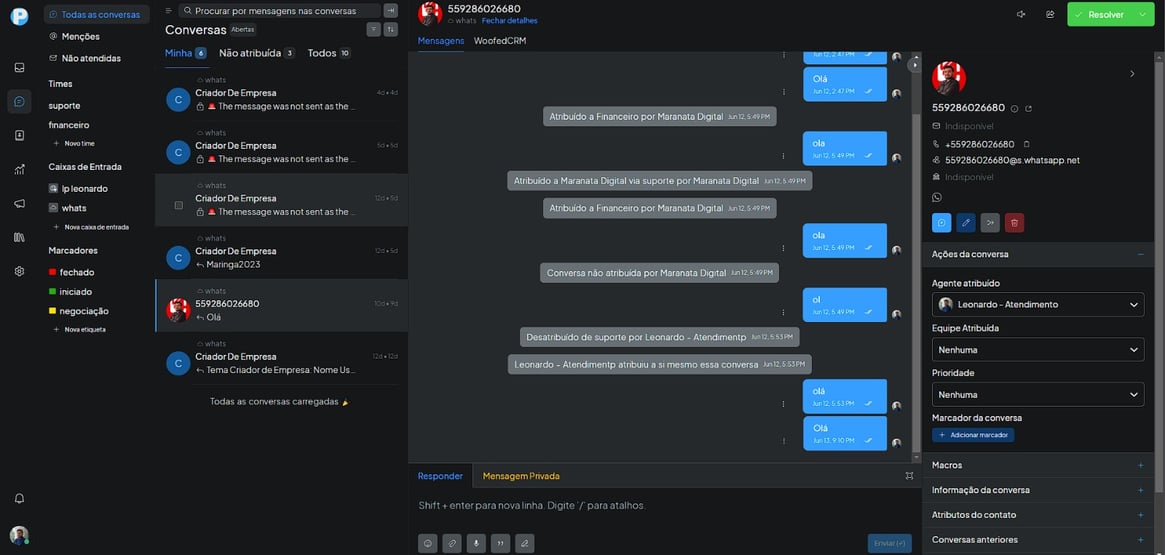Open the Agente atribuído dropdown
Viewport: 1165px width, 555px height.
tap(1038, 305)
